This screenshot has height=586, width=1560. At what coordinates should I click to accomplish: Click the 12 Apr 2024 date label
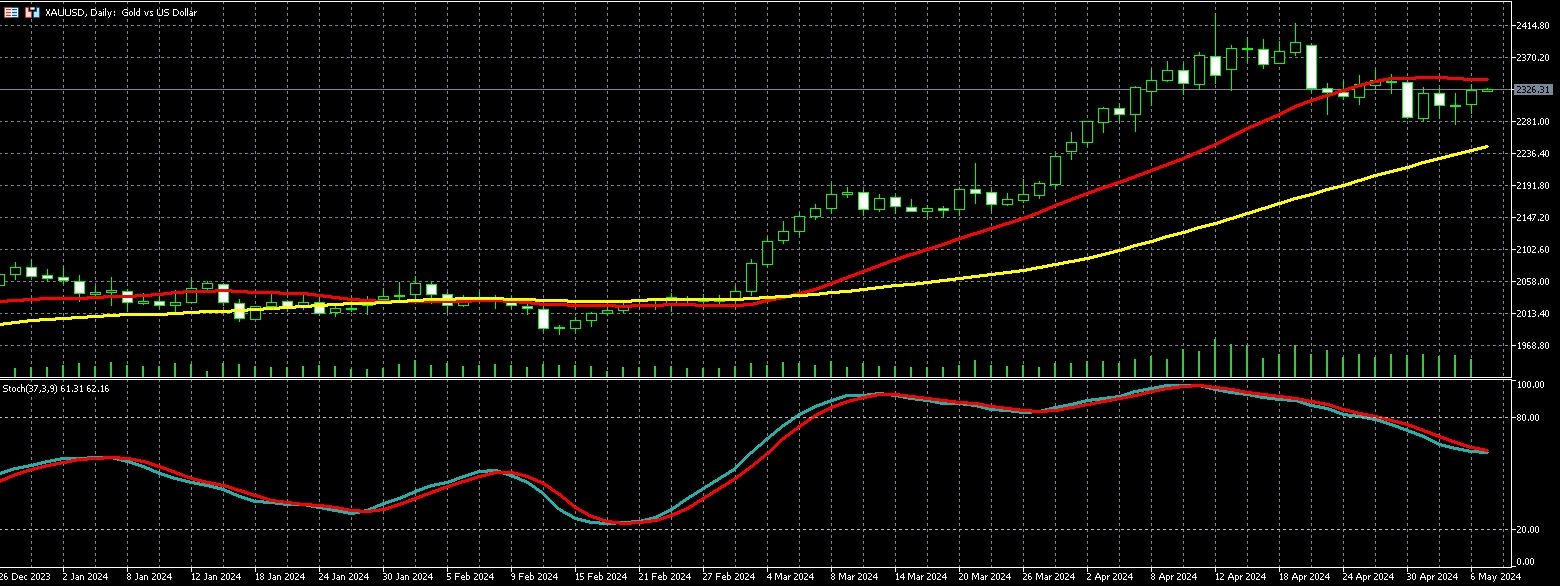click(1239, 577)
